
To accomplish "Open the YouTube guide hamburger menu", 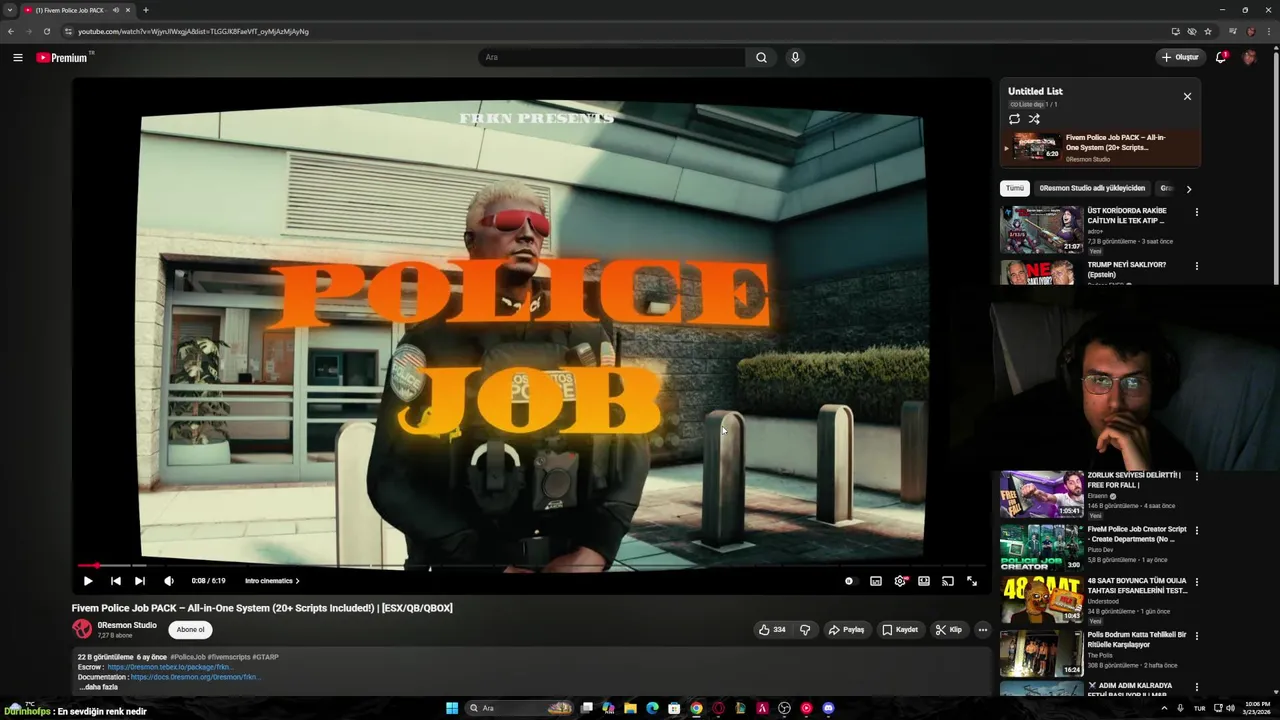I will pyautogui.click(x=17, y=57).
